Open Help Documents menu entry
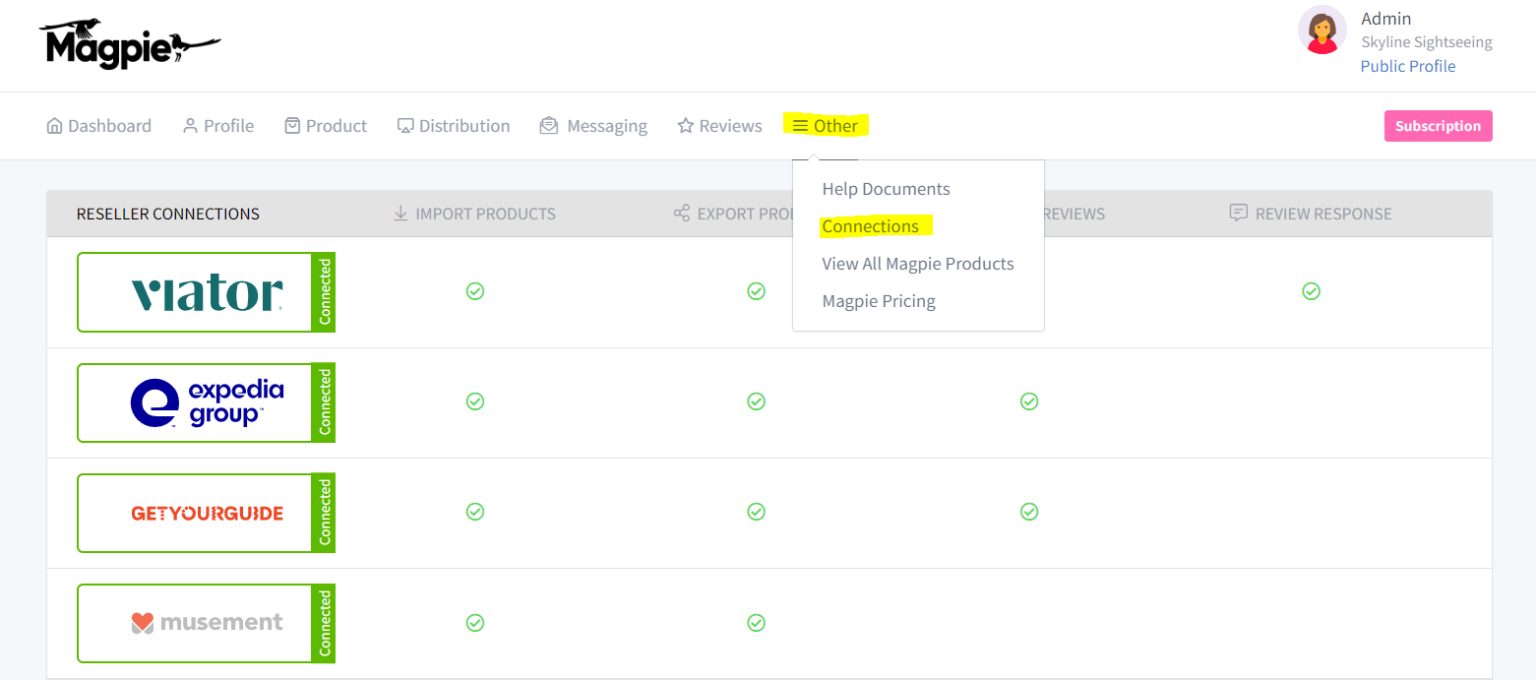The width and height of the screenshot is (1536, 680). [x=885, y=189]
